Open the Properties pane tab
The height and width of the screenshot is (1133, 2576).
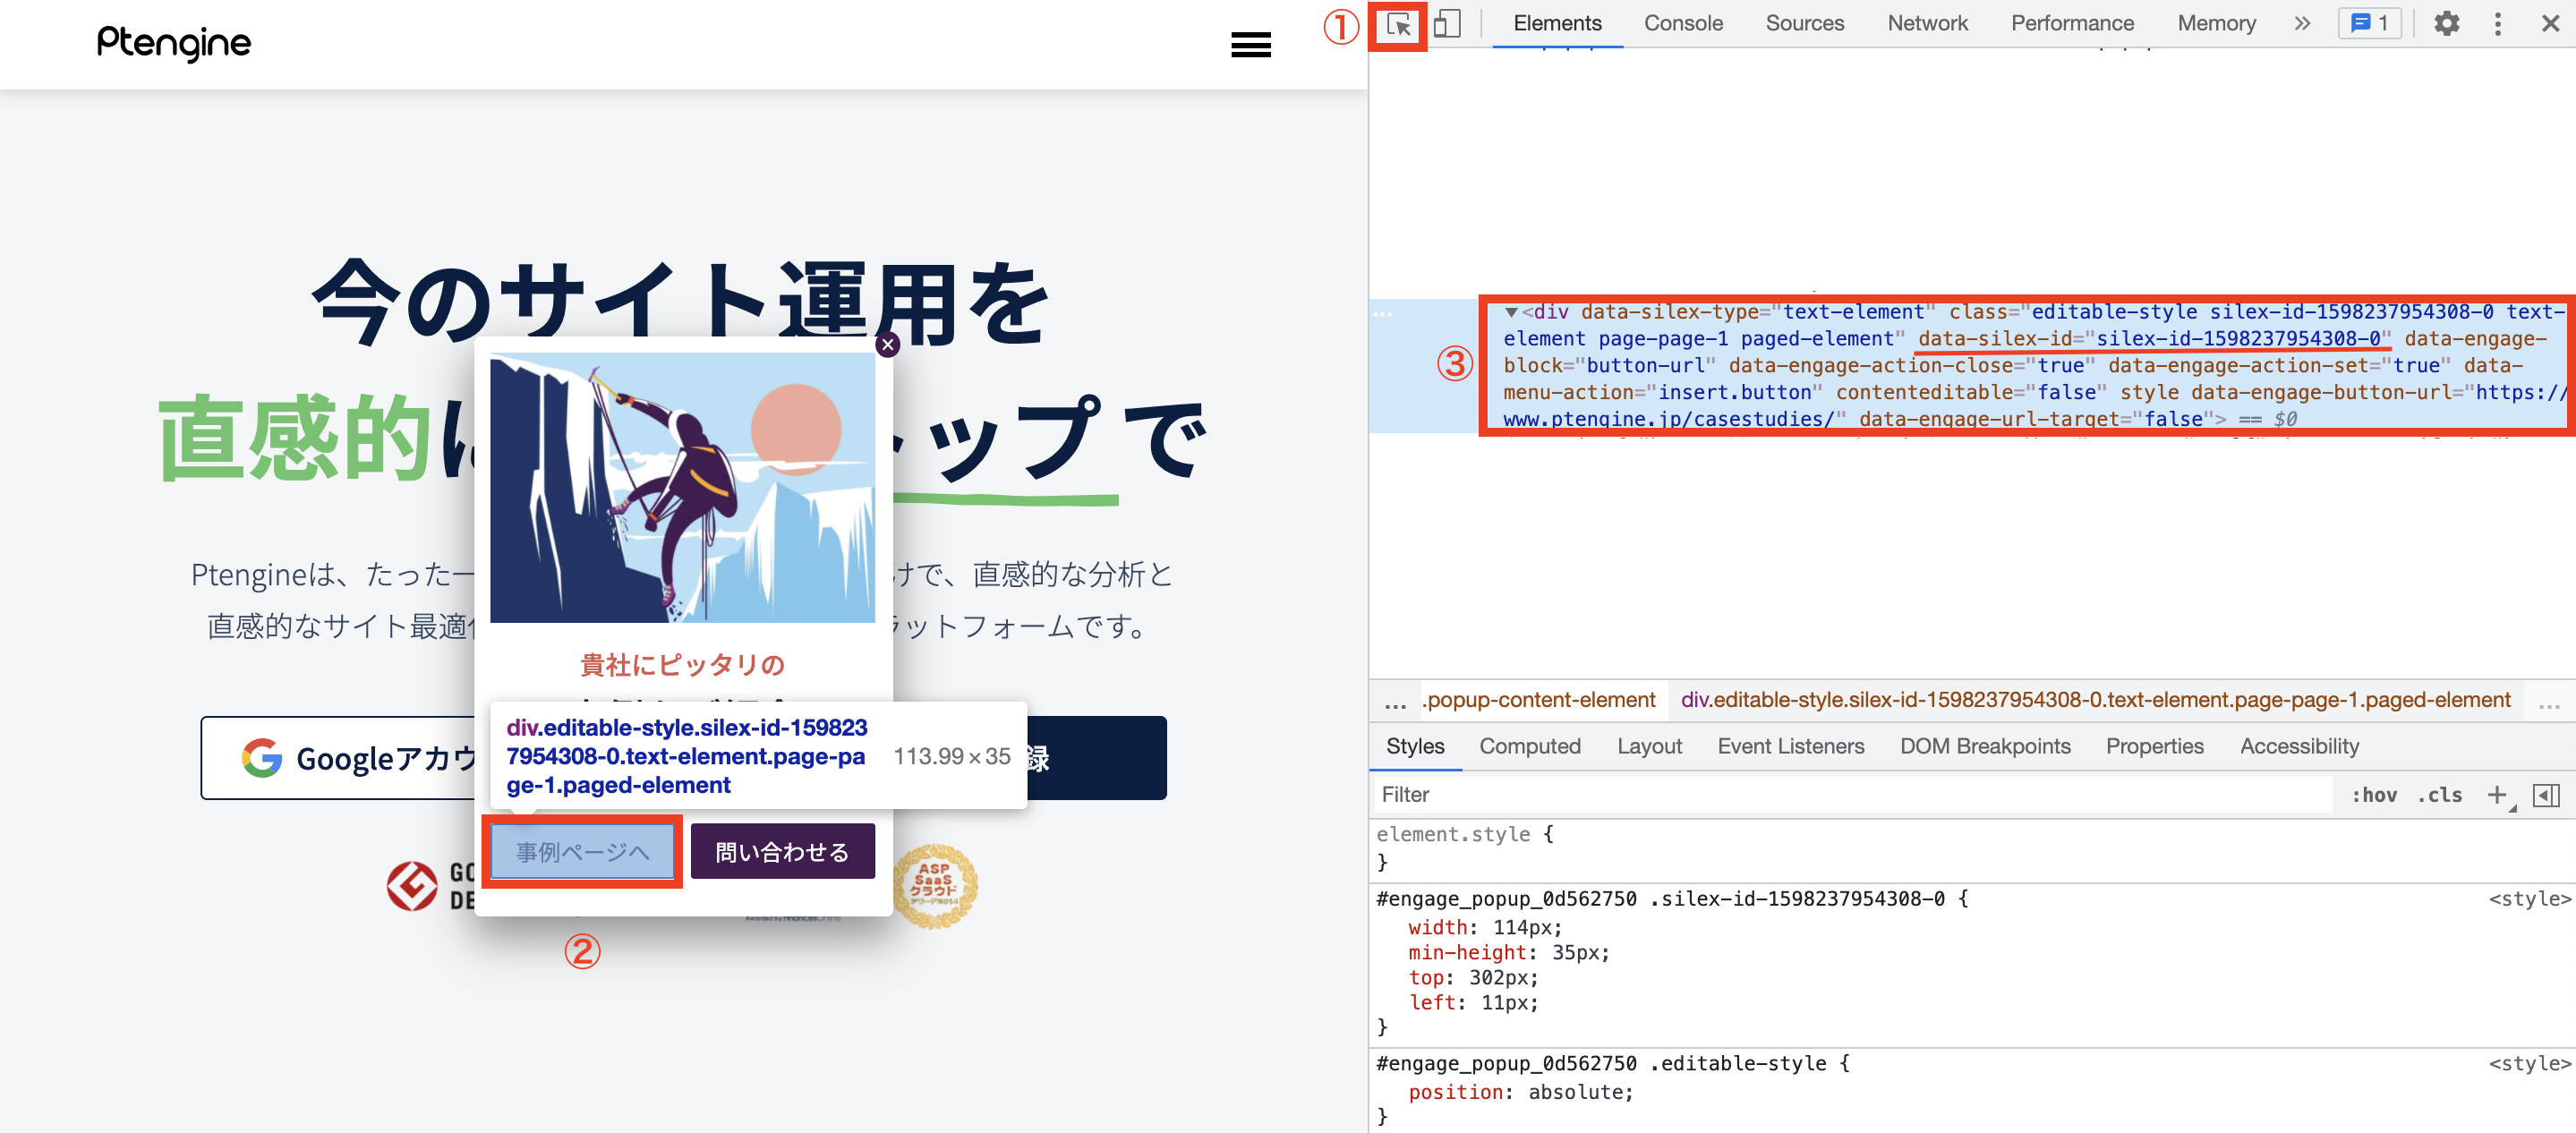tap(2154, 747)
